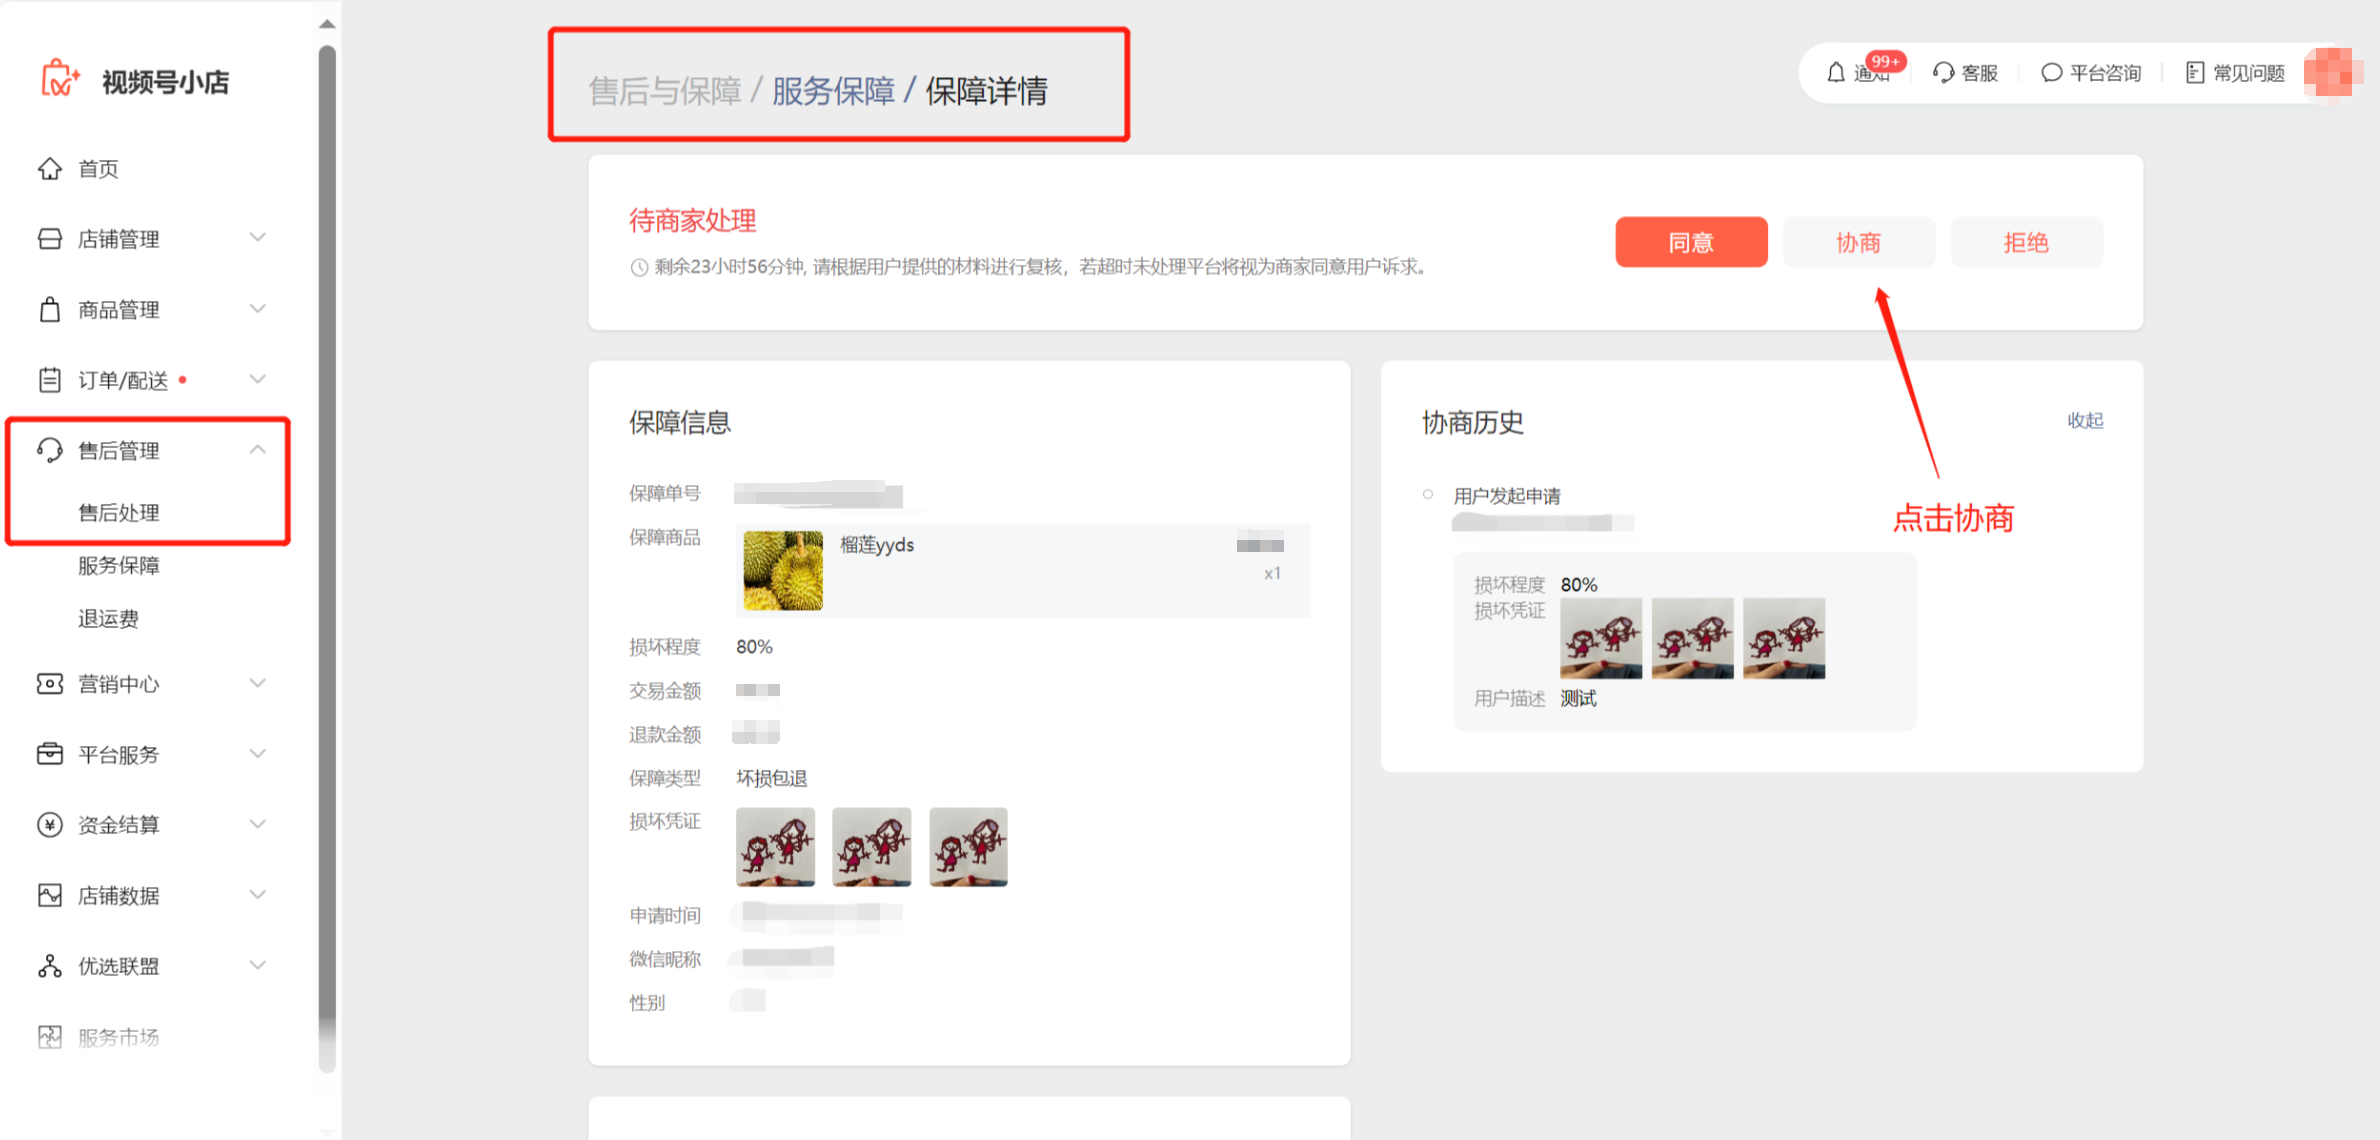Click the 协商 button
The image size is (2380, 1140).
point(1858,242)
